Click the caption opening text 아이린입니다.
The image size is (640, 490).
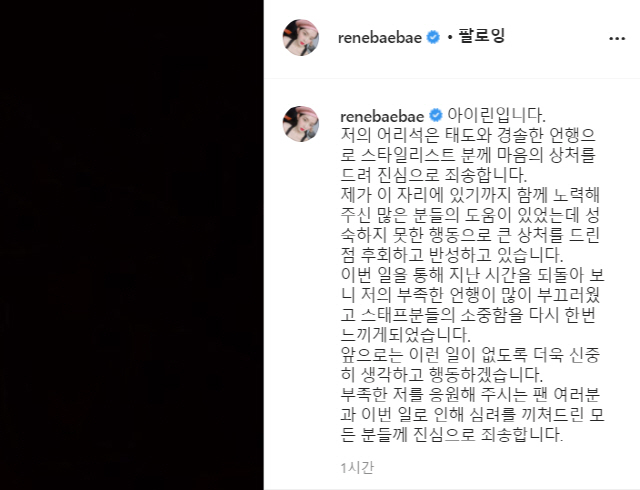click(496, 115)
